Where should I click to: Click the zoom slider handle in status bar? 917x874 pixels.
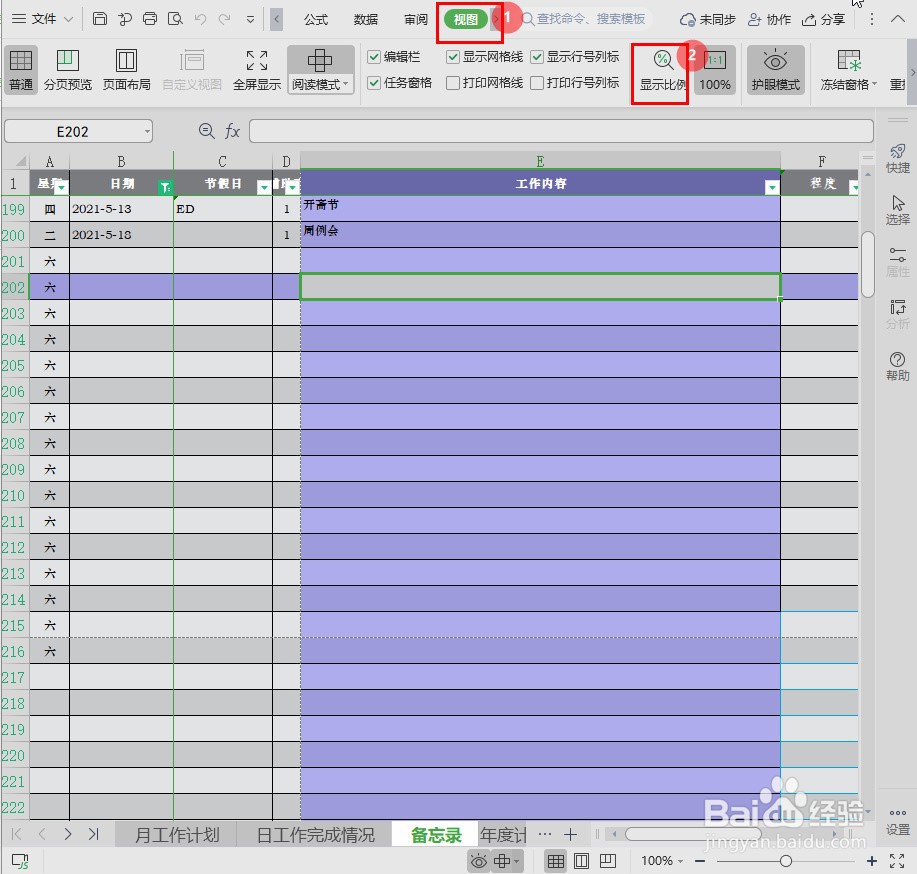coord(785,861)
